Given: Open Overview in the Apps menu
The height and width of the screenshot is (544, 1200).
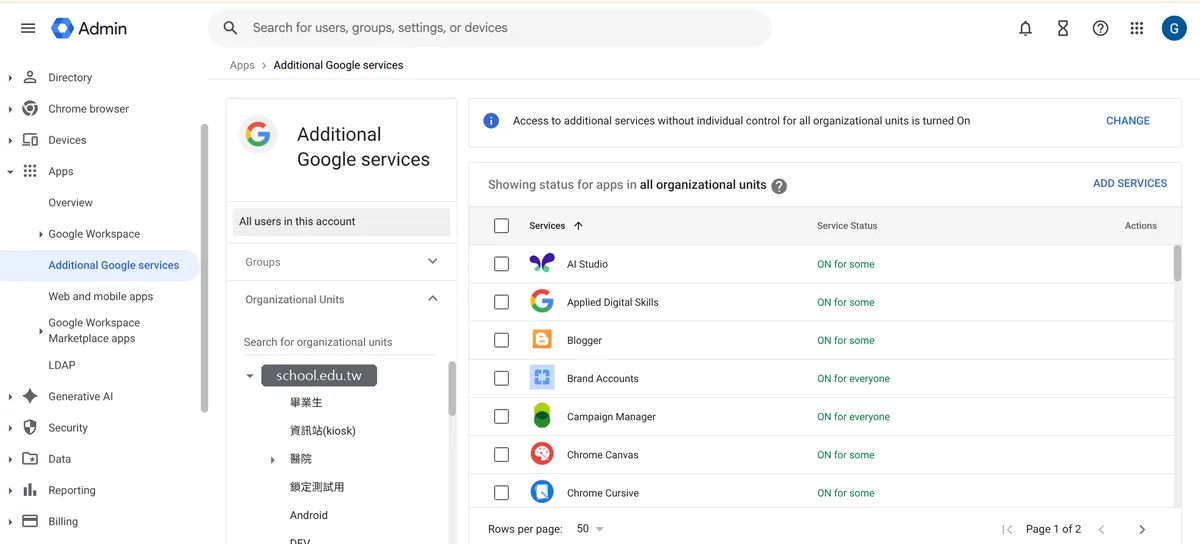Looking at the screenshot, I should 70,202.
